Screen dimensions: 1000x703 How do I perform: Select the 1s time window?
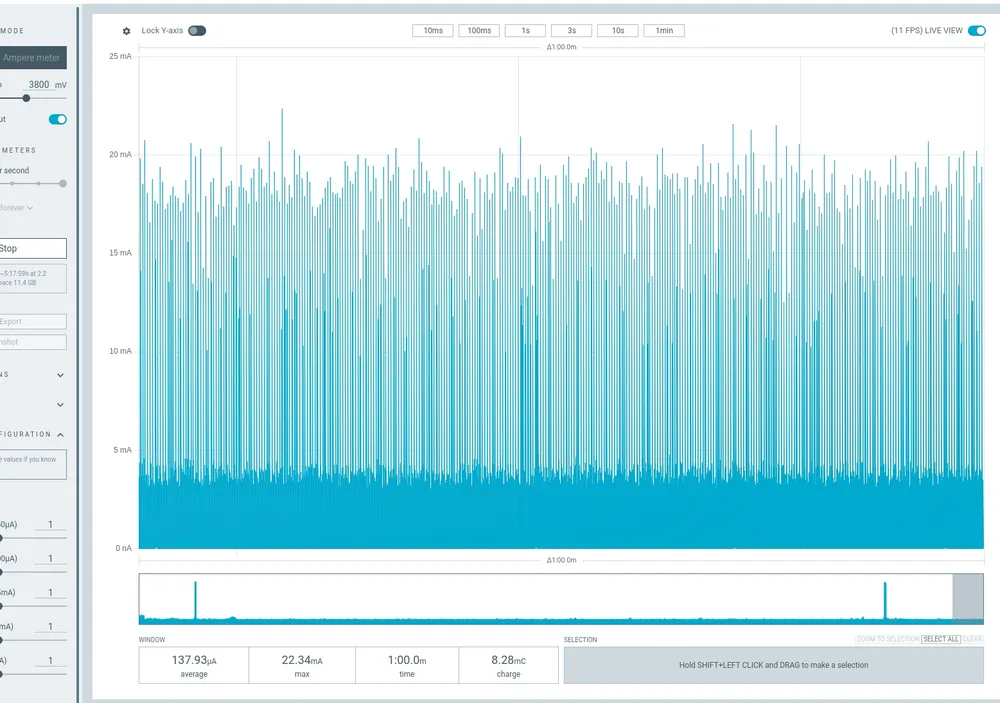click(525, 31)
